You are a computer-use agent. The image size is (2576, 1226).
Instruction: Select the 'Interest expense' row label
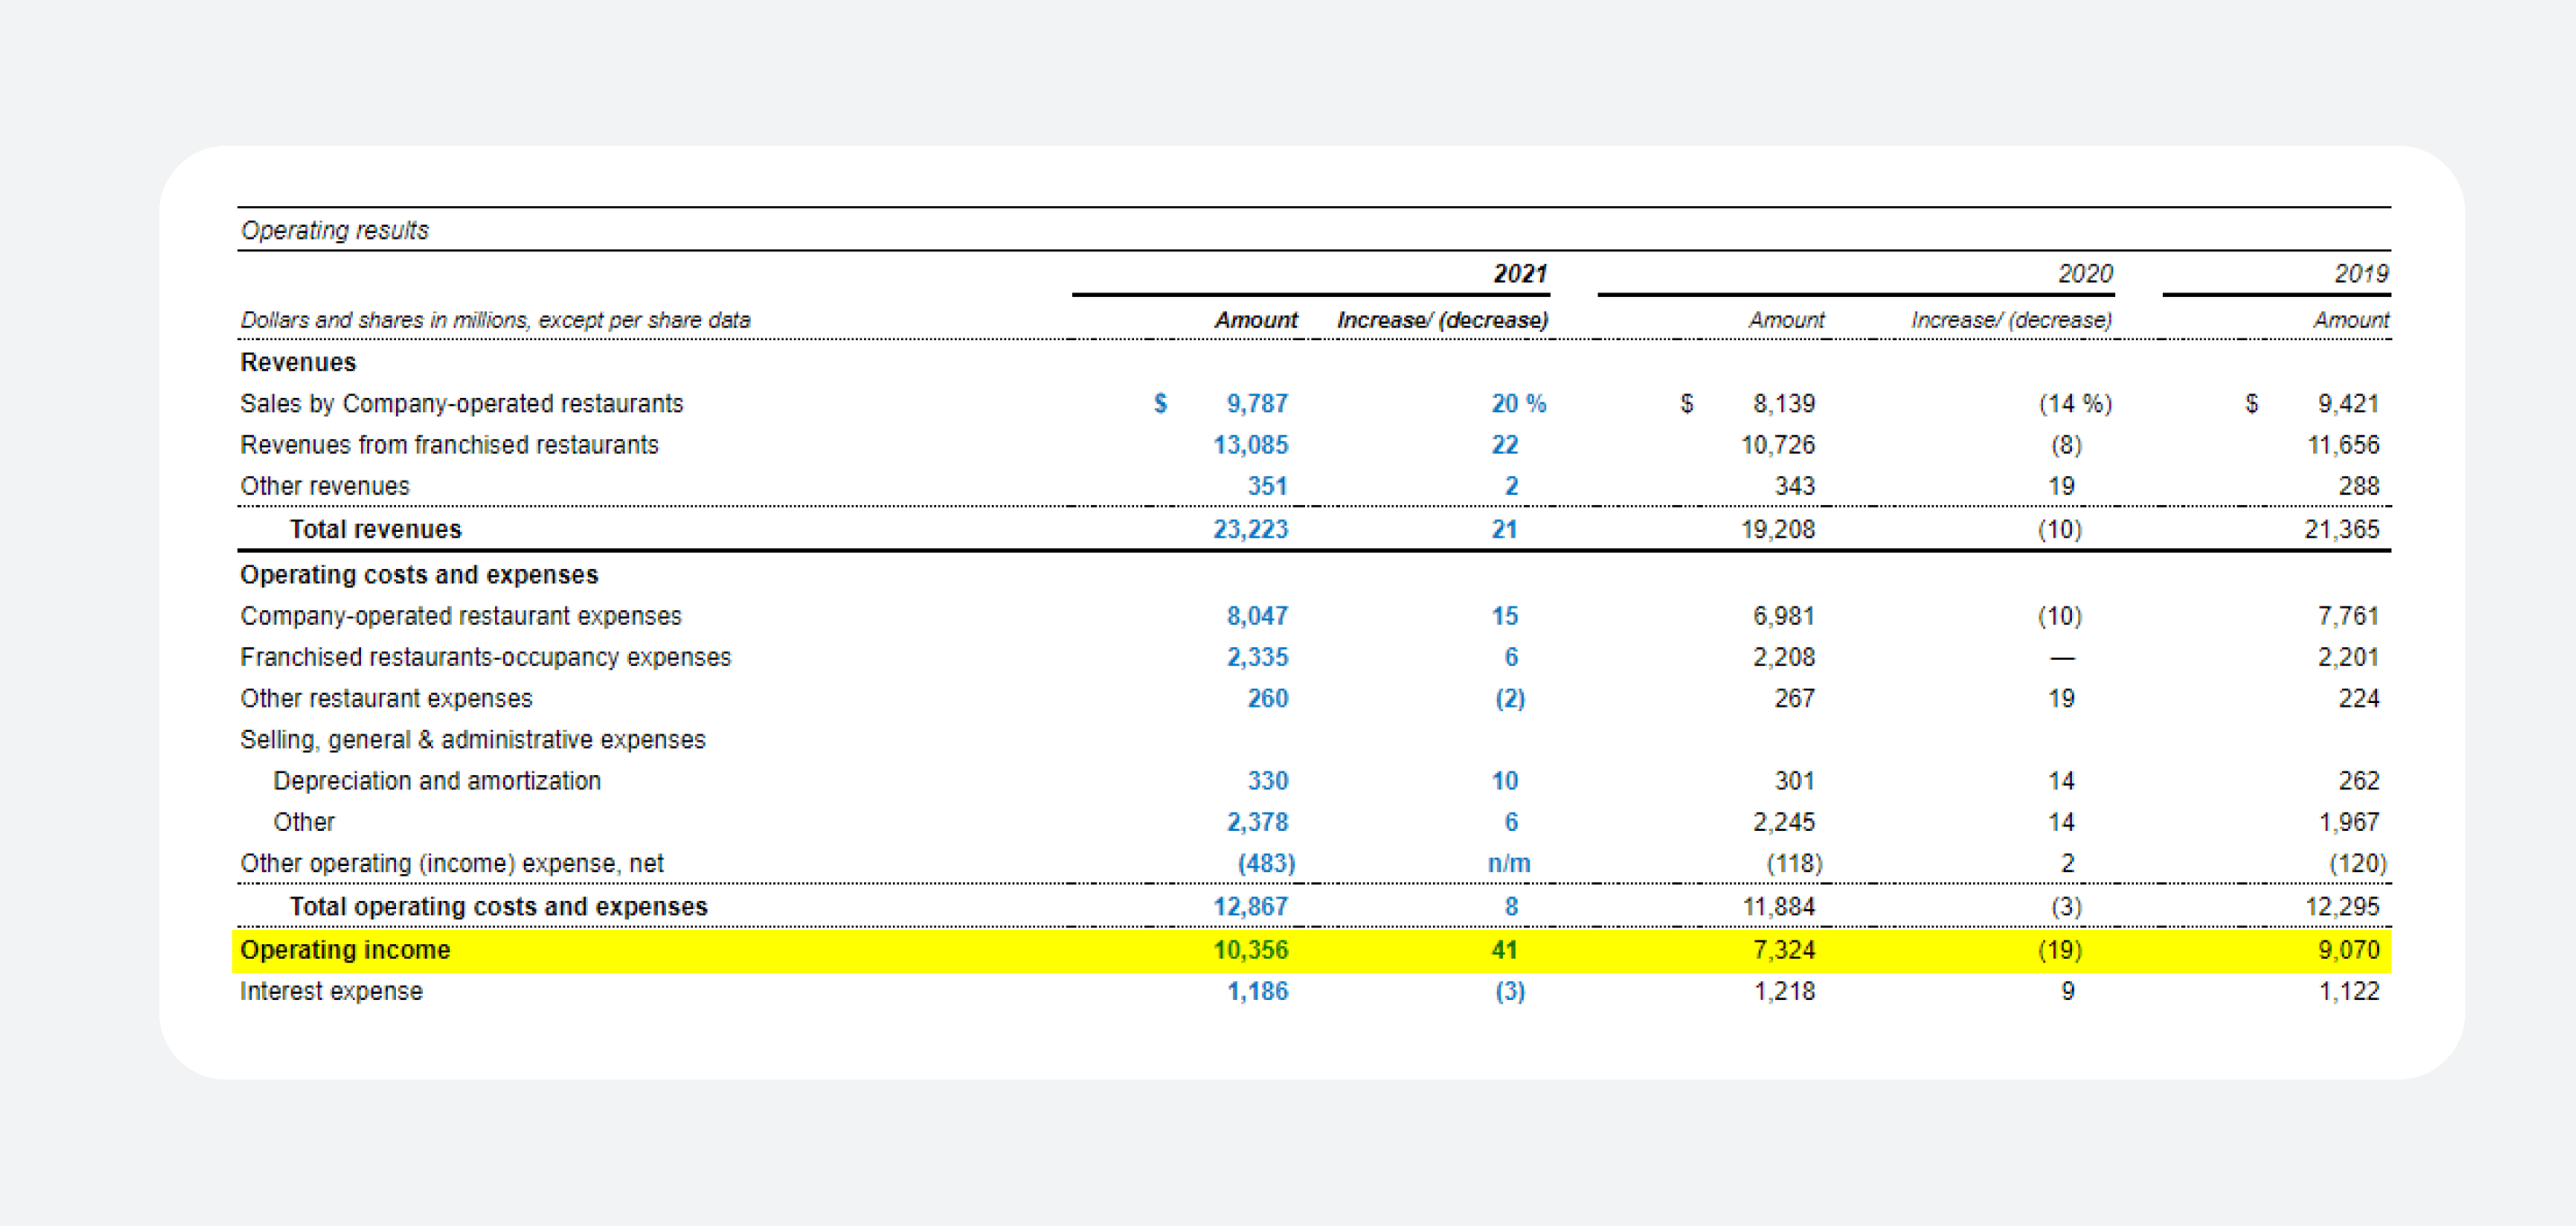tap(331, 991)
